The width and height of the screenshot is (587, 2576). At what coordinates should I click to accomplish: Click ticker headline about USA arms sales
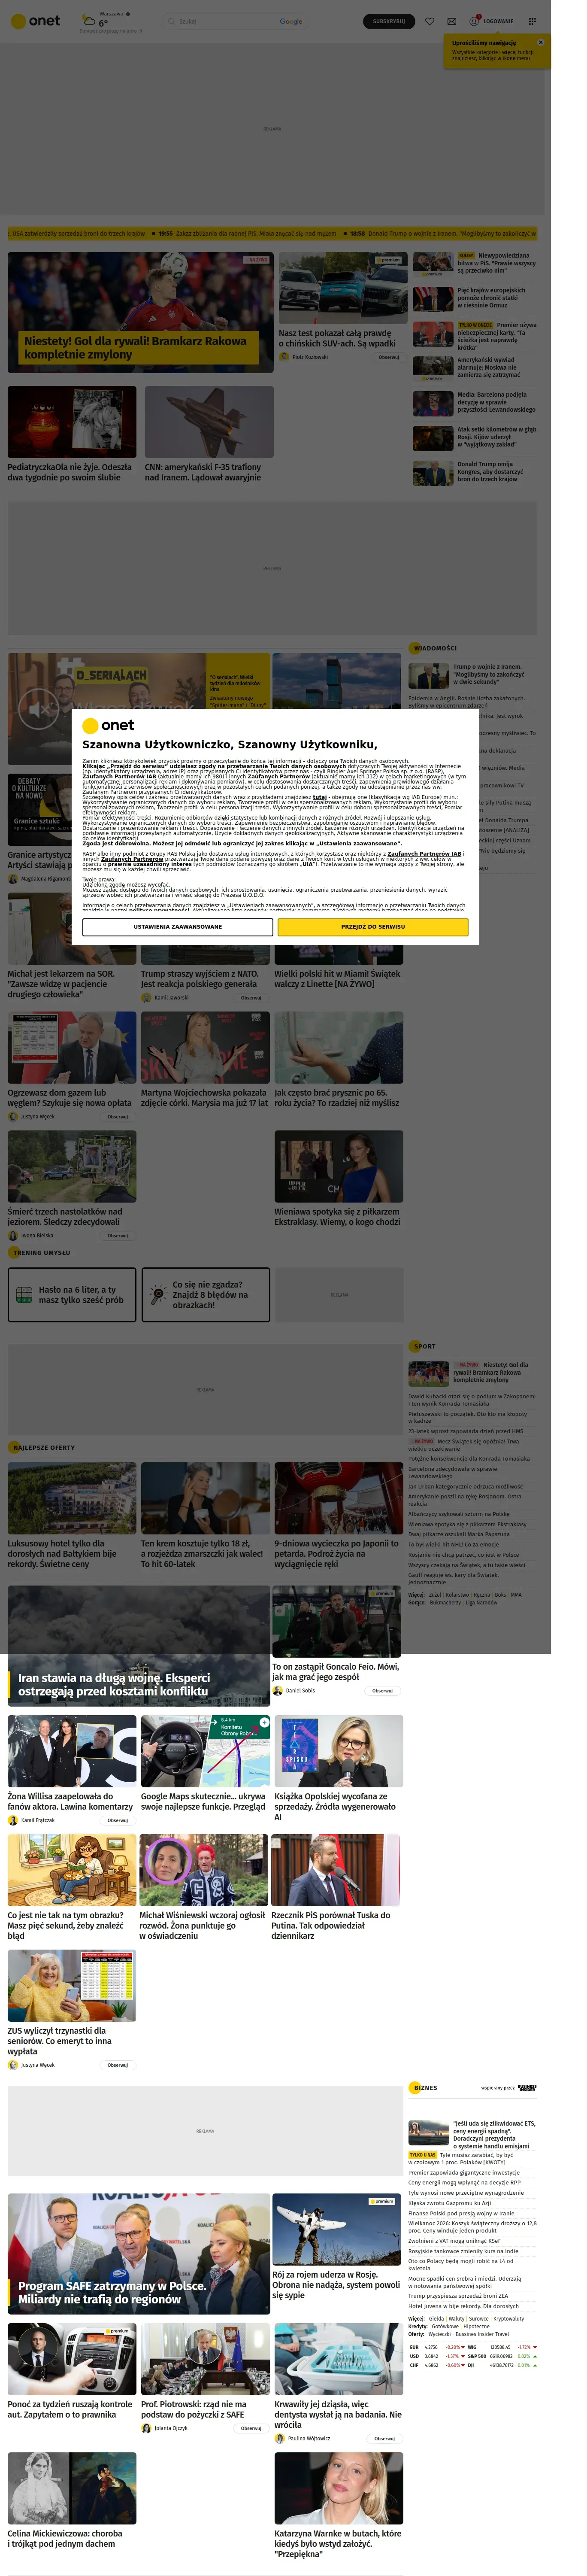pos(77,233)
